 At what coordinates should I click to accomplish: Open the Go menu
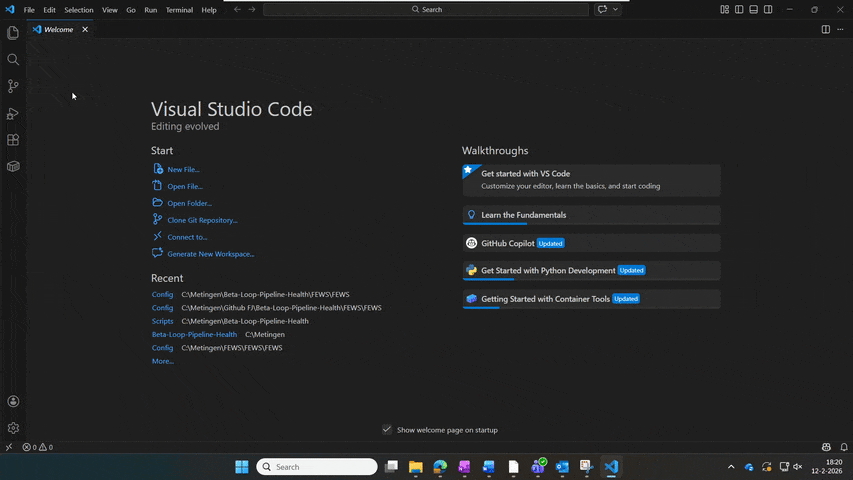tap(131, 10)
